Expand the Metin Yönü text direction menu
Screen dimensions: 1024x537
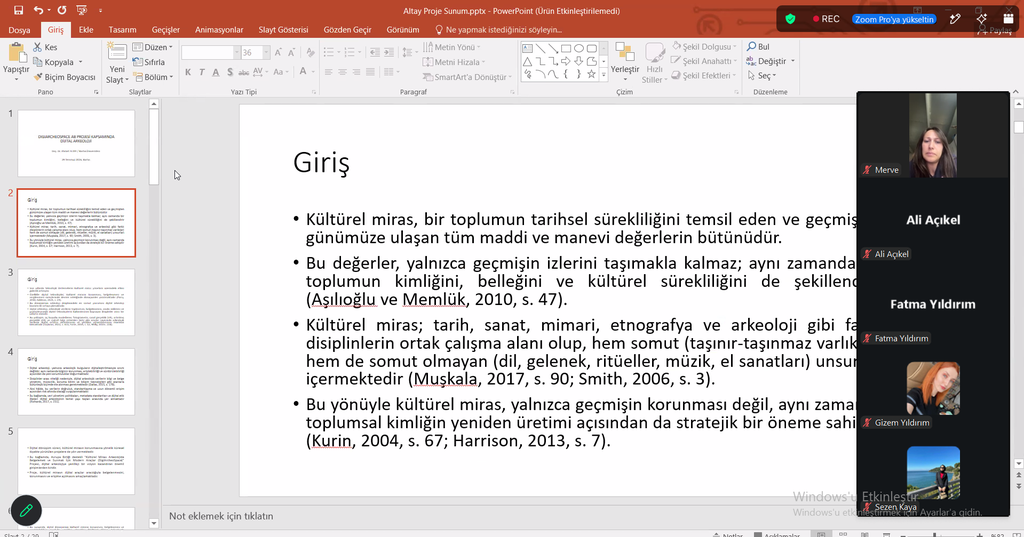click(x=452, y=47)
